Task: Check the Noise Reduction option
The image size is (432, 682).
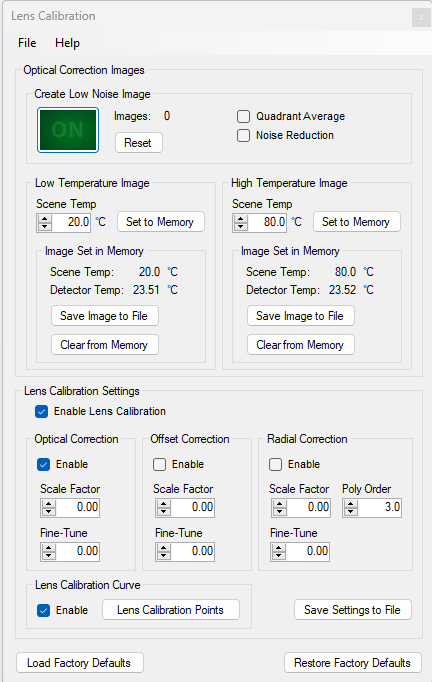Action: tap(243, 136)
